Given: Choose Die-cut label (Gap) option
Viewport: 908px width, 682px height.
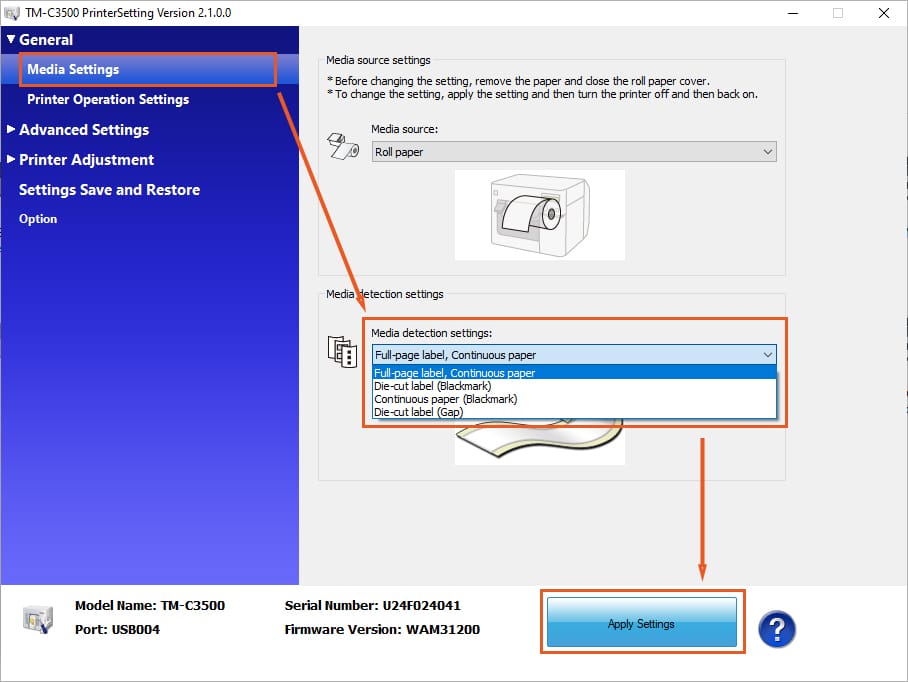Looking at the screenshot, I should click(x=574, y=412).
